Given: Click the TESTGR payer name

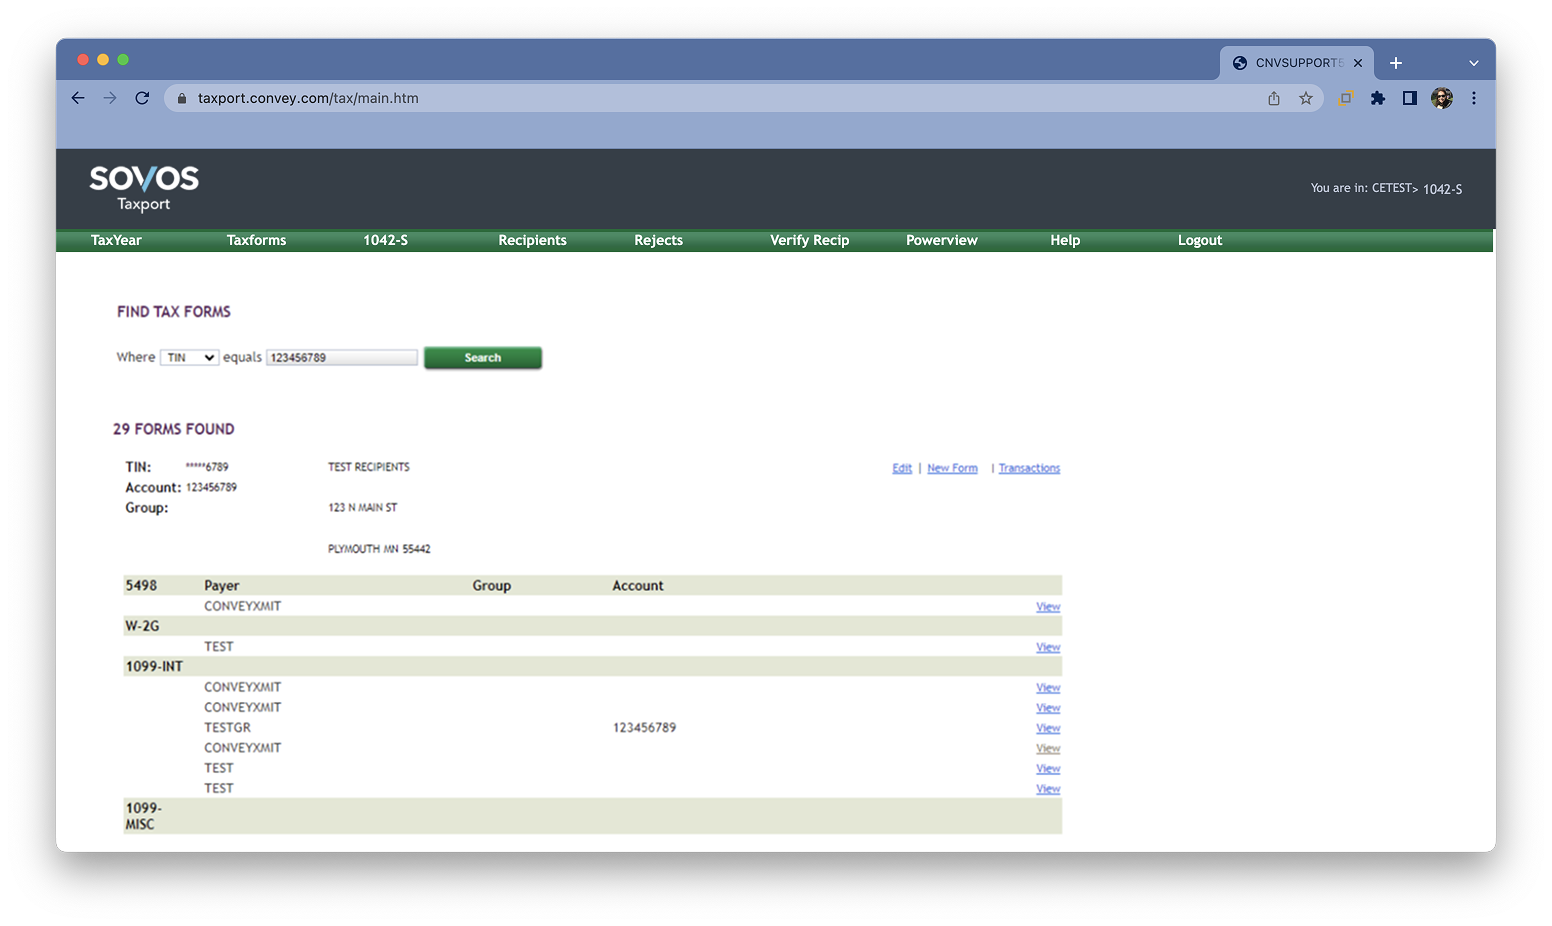Looking at the screenshot, I should pos(227,728).
